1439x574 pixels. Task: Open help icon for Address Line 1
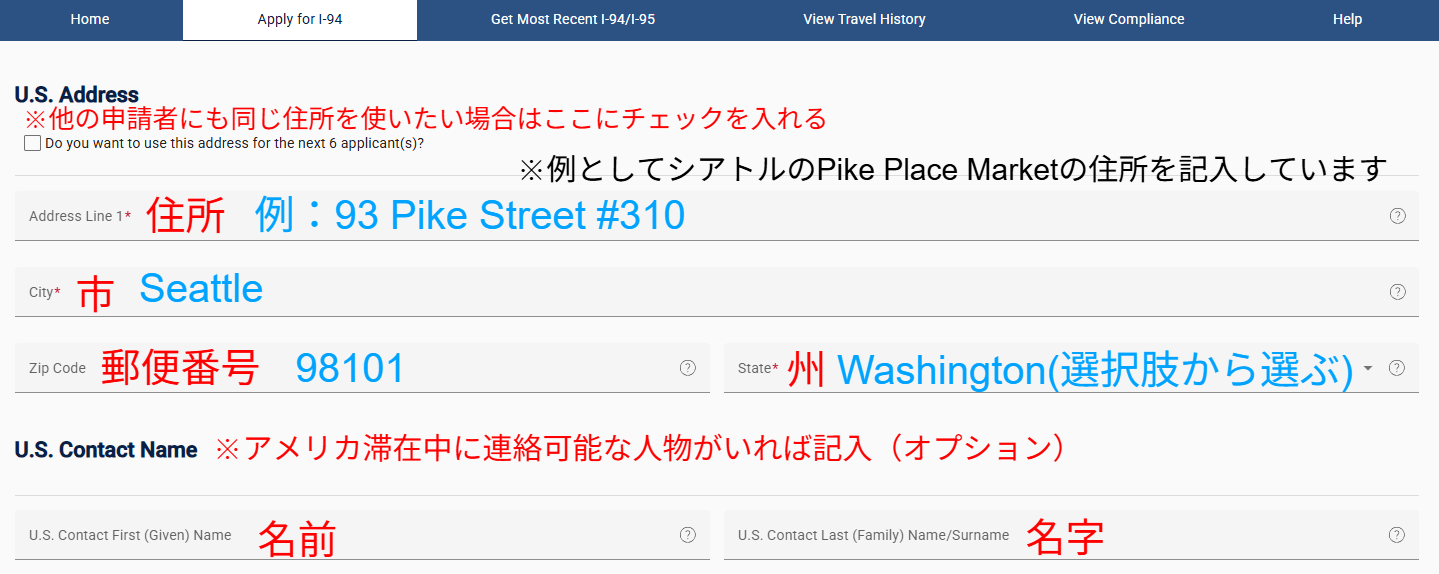(x=1398, y=216)
